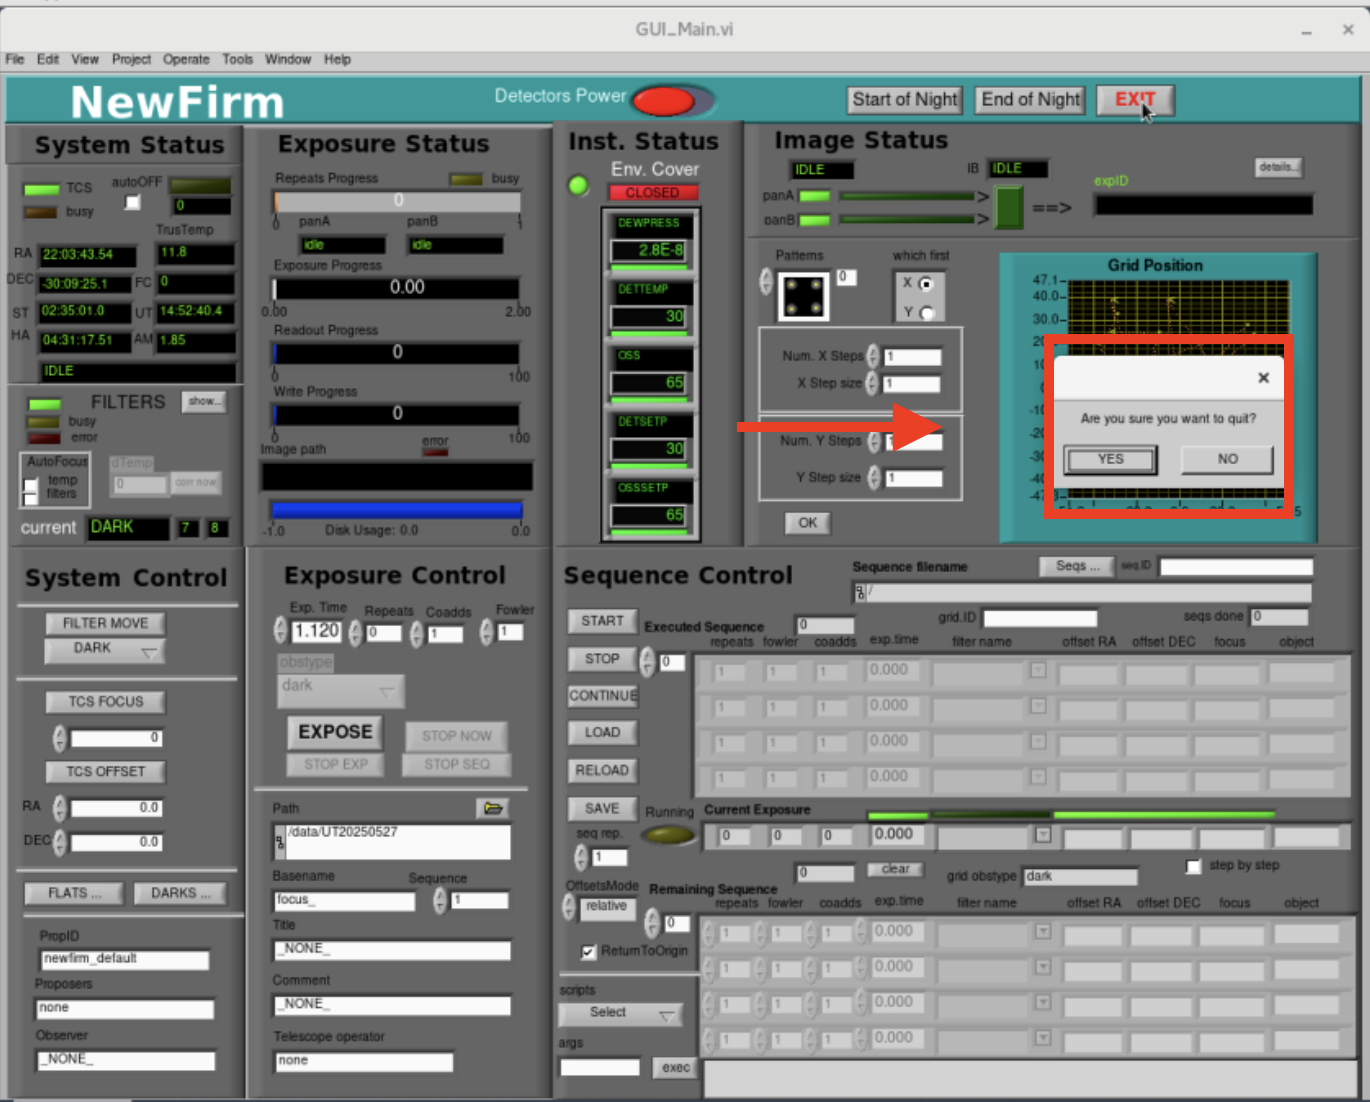Open the Window menu
The width and height of the screenshot is (1370, 1102).
(x=288, y=59)
